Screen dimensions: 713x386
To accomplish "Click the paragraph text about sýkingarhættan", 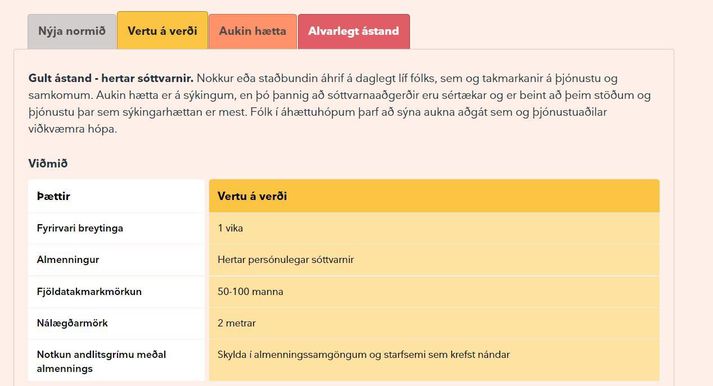I will coord(317,112).
